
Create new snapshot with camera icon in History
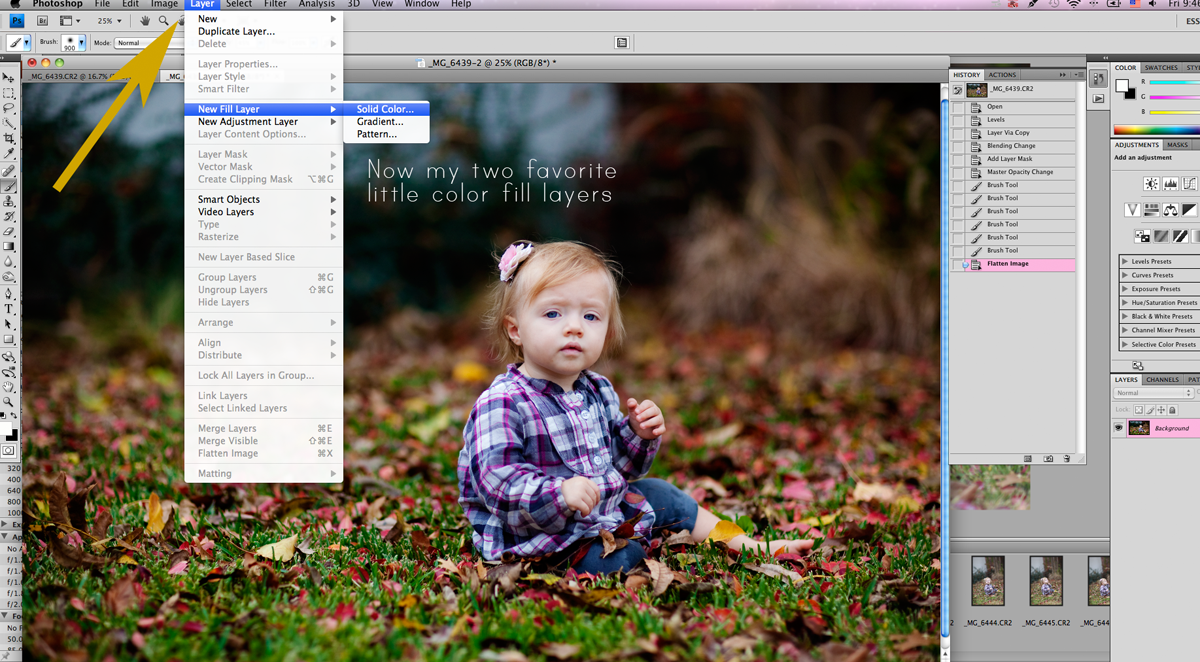(x=1048, y=459)
